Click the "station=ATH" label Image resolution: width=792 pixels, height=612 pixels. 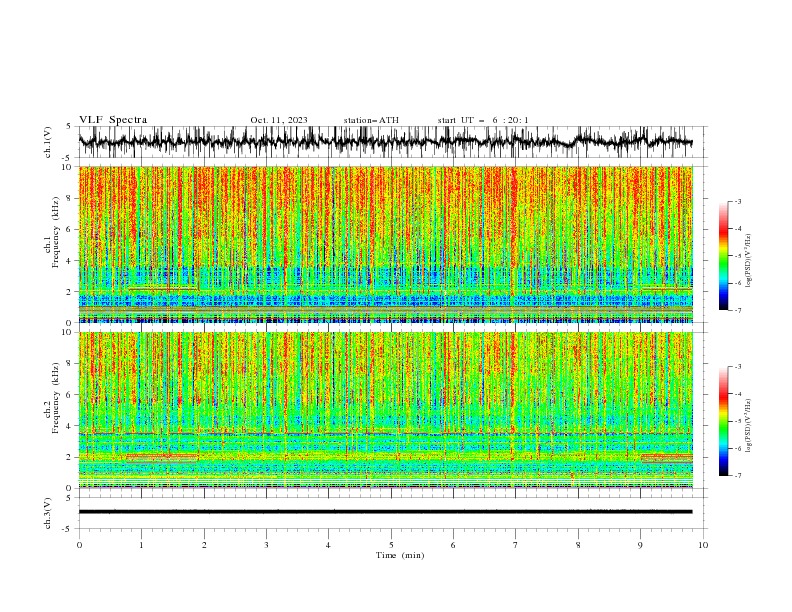tap(371, 120)
